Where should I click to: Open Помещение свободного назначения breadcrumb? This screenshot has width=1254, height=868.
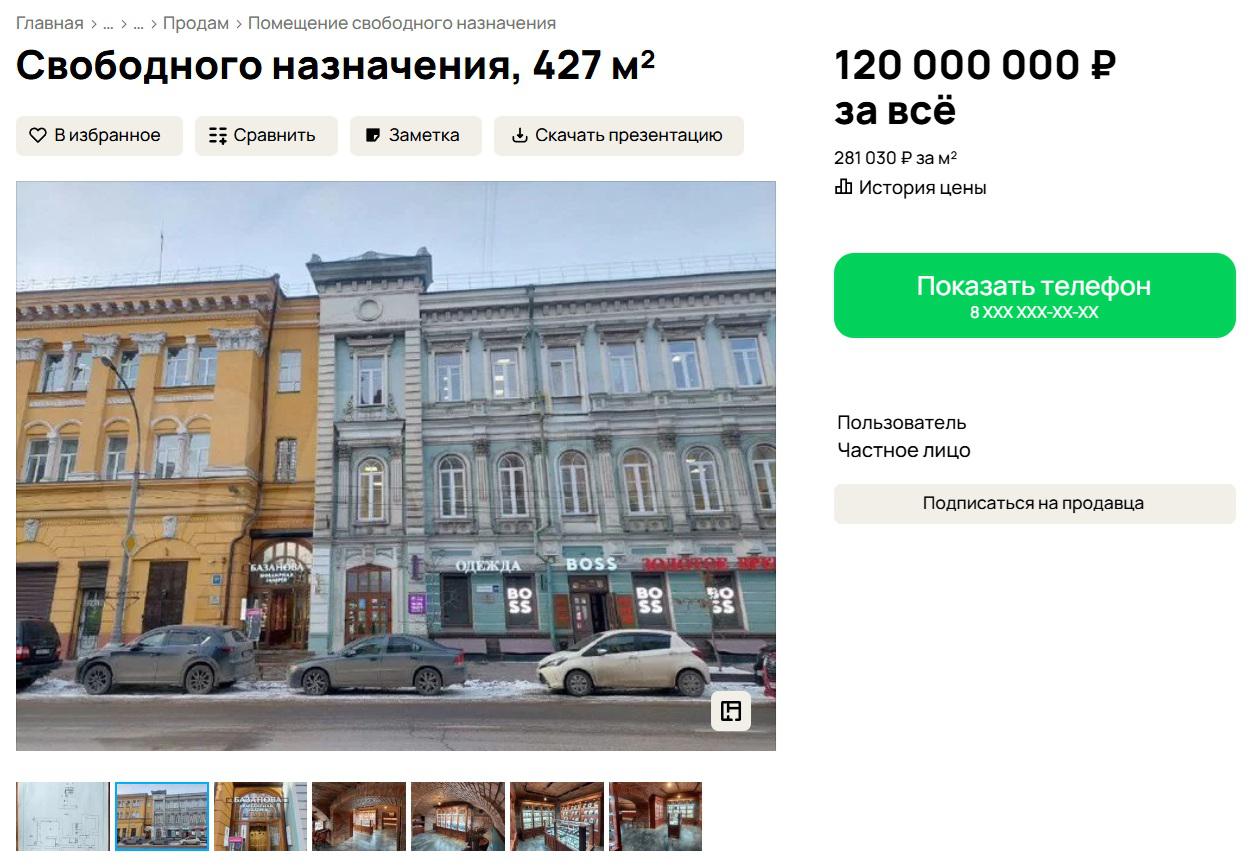[402, 23]
